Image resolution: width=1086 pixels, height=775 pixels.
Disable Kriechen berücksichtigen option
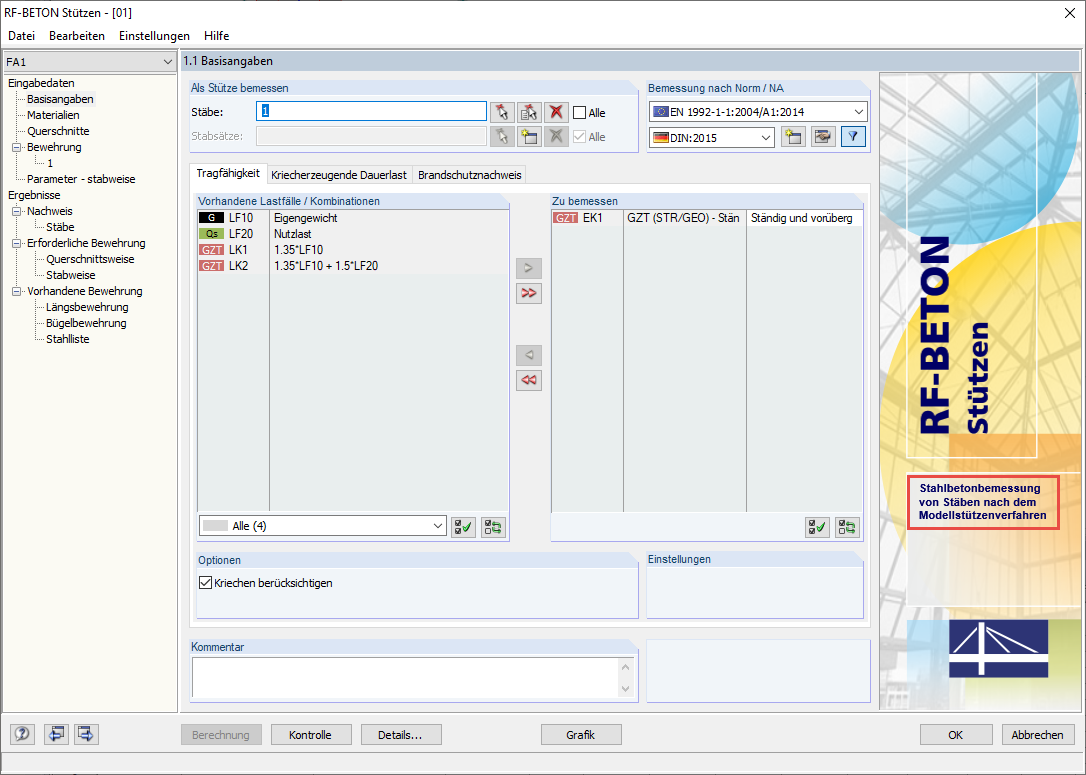click(x=205, y=582)
